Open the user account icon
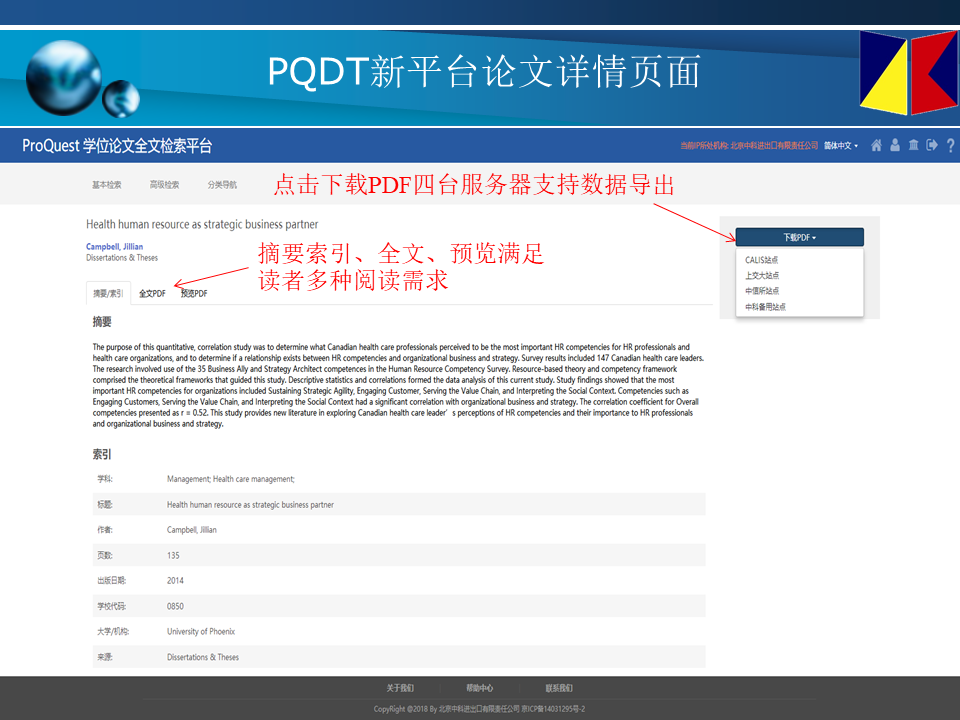The height and width of the screenshot is (720, 960). (x=895, y=146)
